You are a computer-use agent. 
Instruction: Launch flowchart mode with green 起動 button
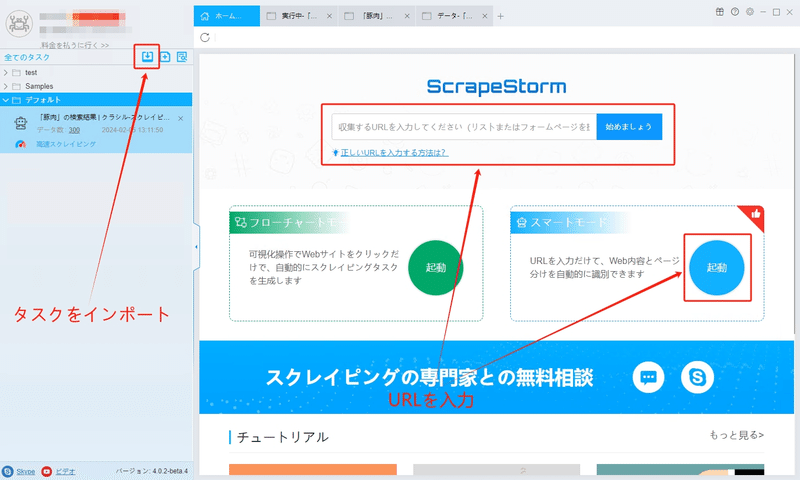click(x=436, y=267)
